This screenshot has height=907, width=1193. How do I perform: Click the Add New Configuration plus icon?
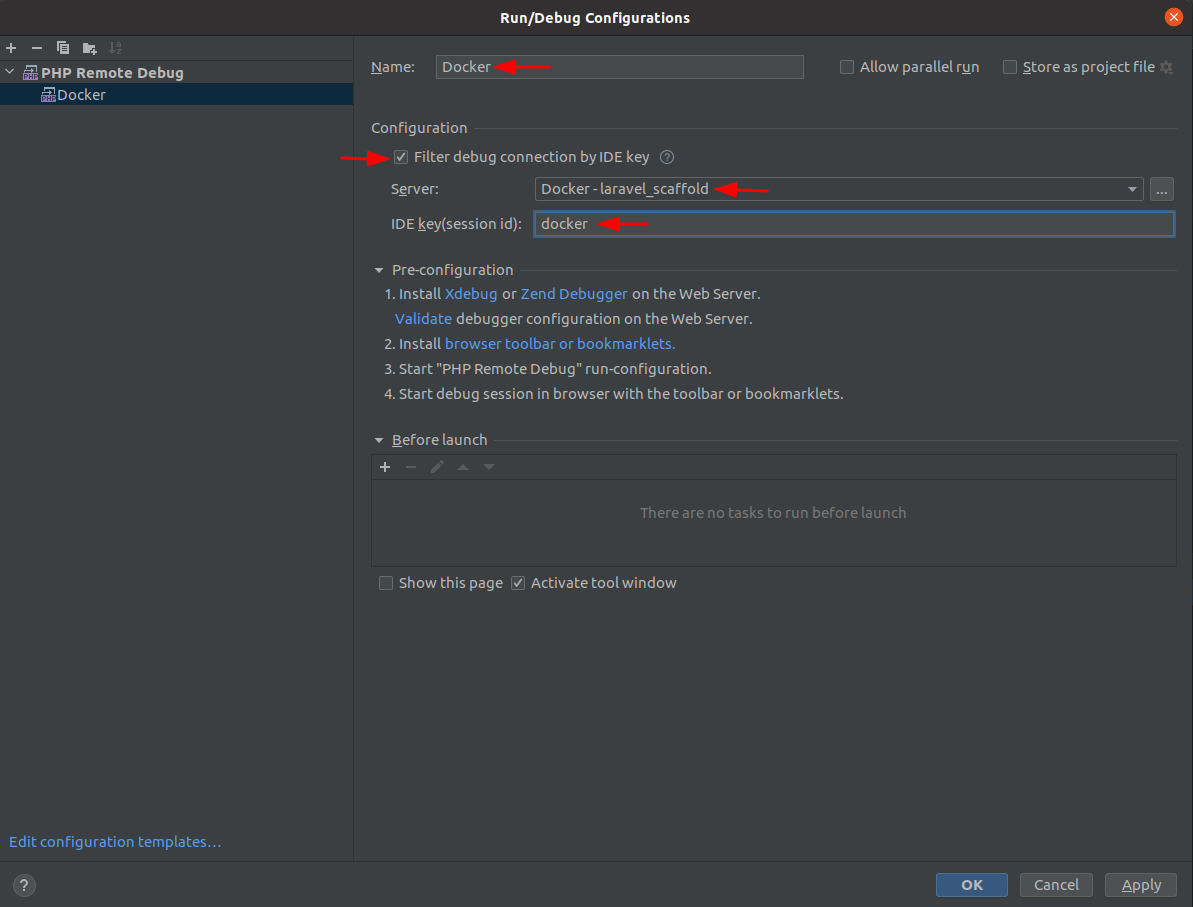(x=11, y=48)
